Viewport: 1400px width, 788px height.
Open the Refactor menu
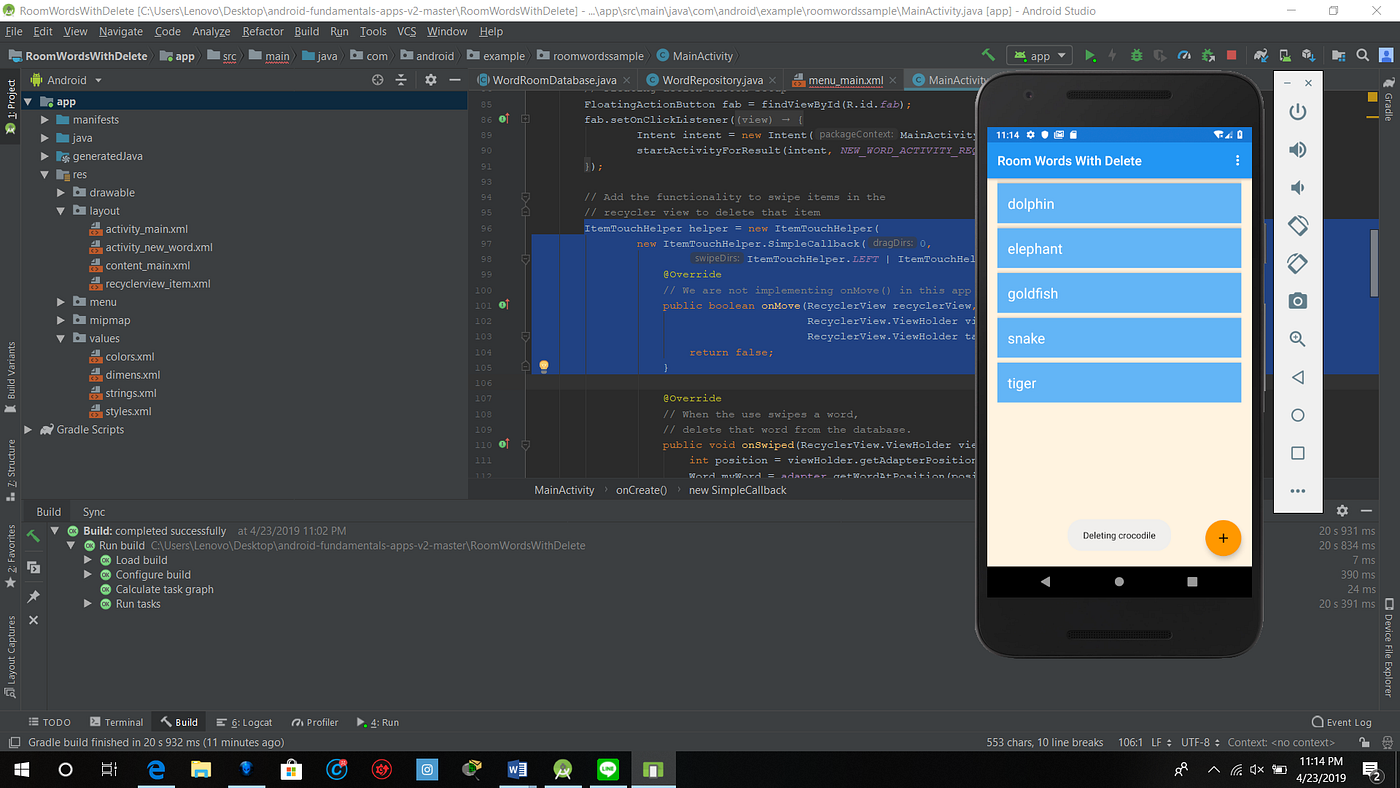[x=263, y=31]
